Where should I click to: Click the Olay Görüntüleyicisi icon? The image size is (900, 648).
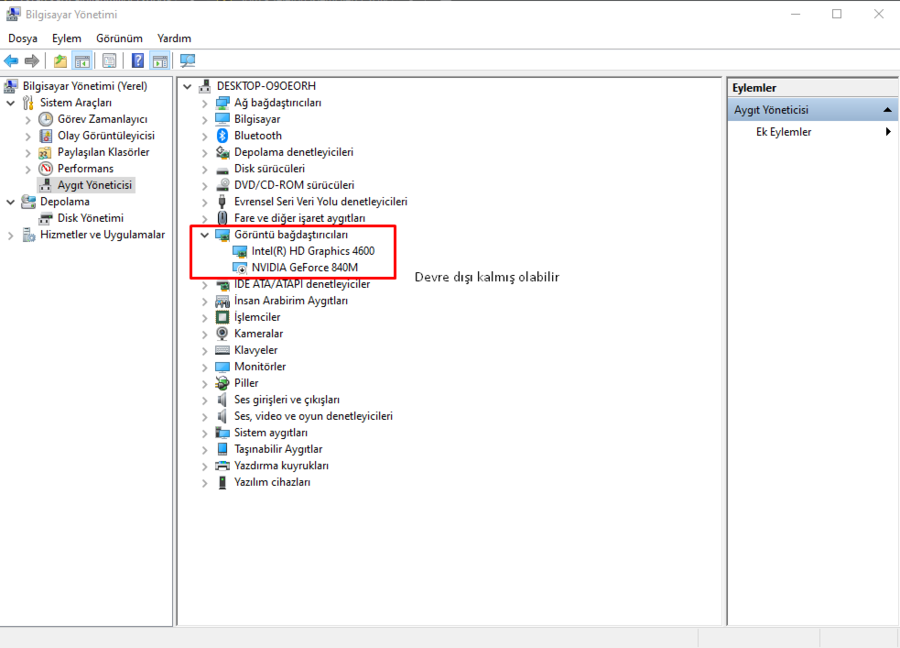pyautogui.click(x=46, y=136)
